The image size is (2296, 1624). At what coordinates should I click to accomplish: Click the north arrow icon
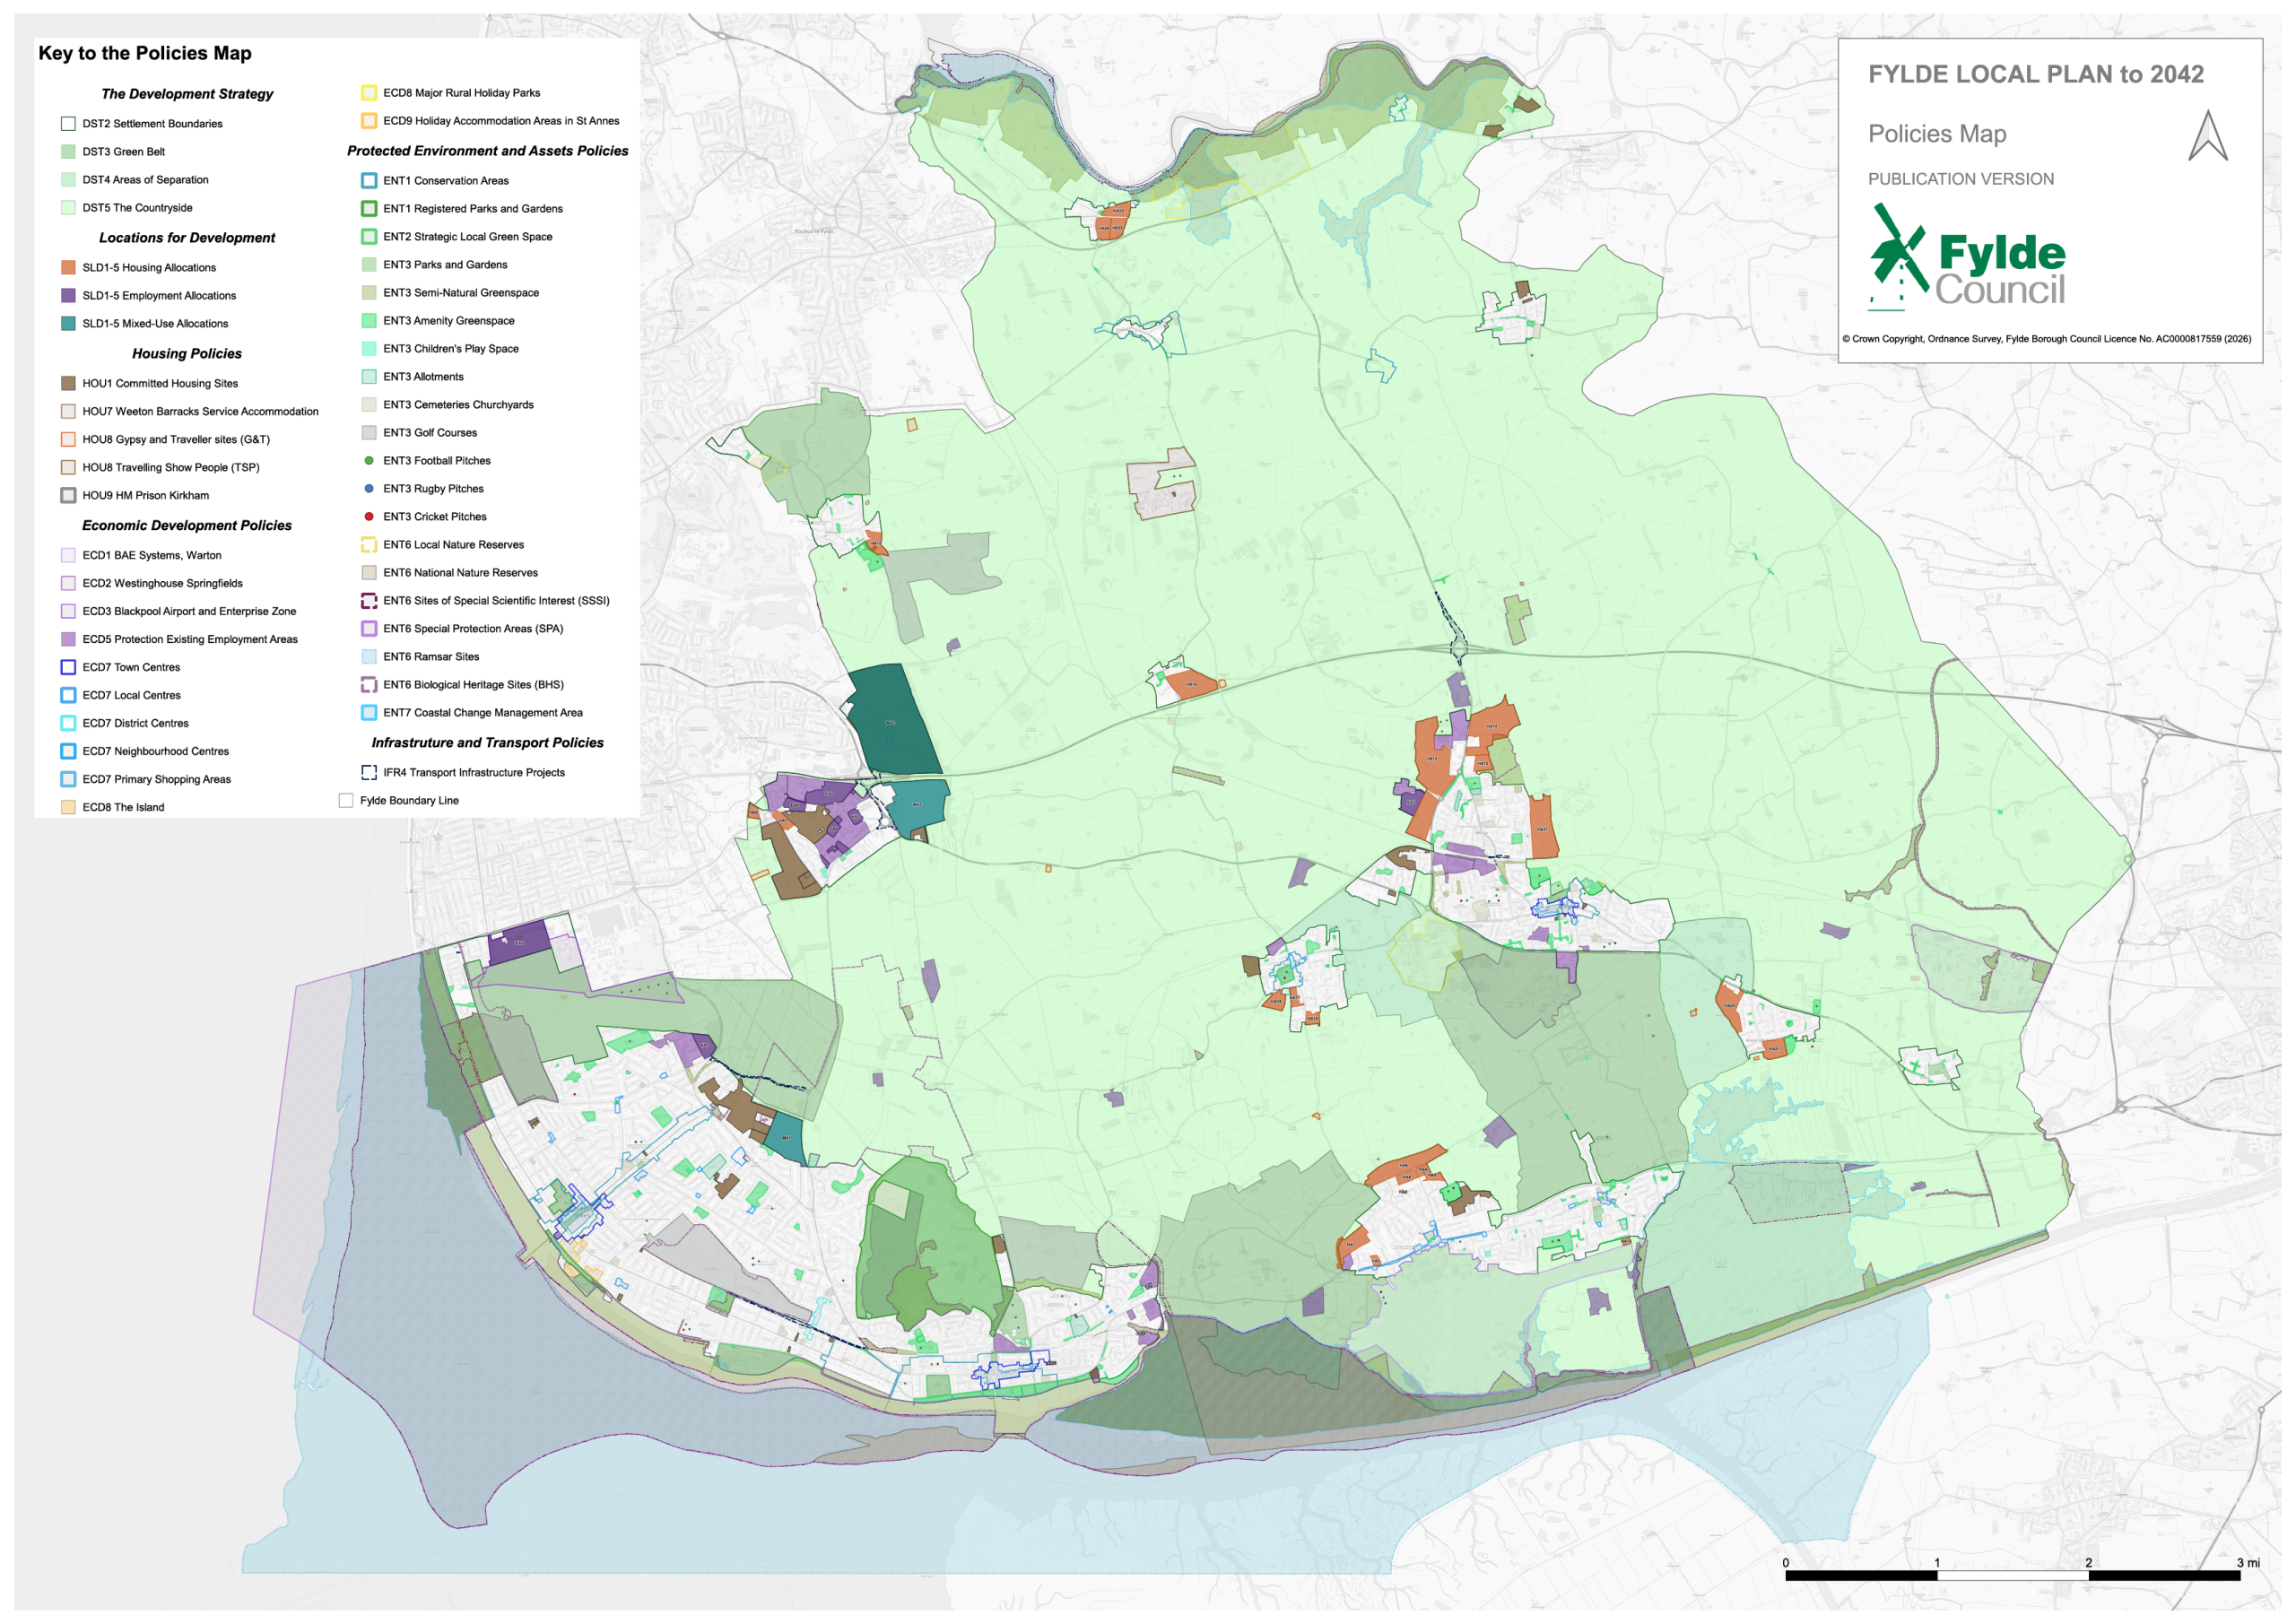(x=2207, y=135)
